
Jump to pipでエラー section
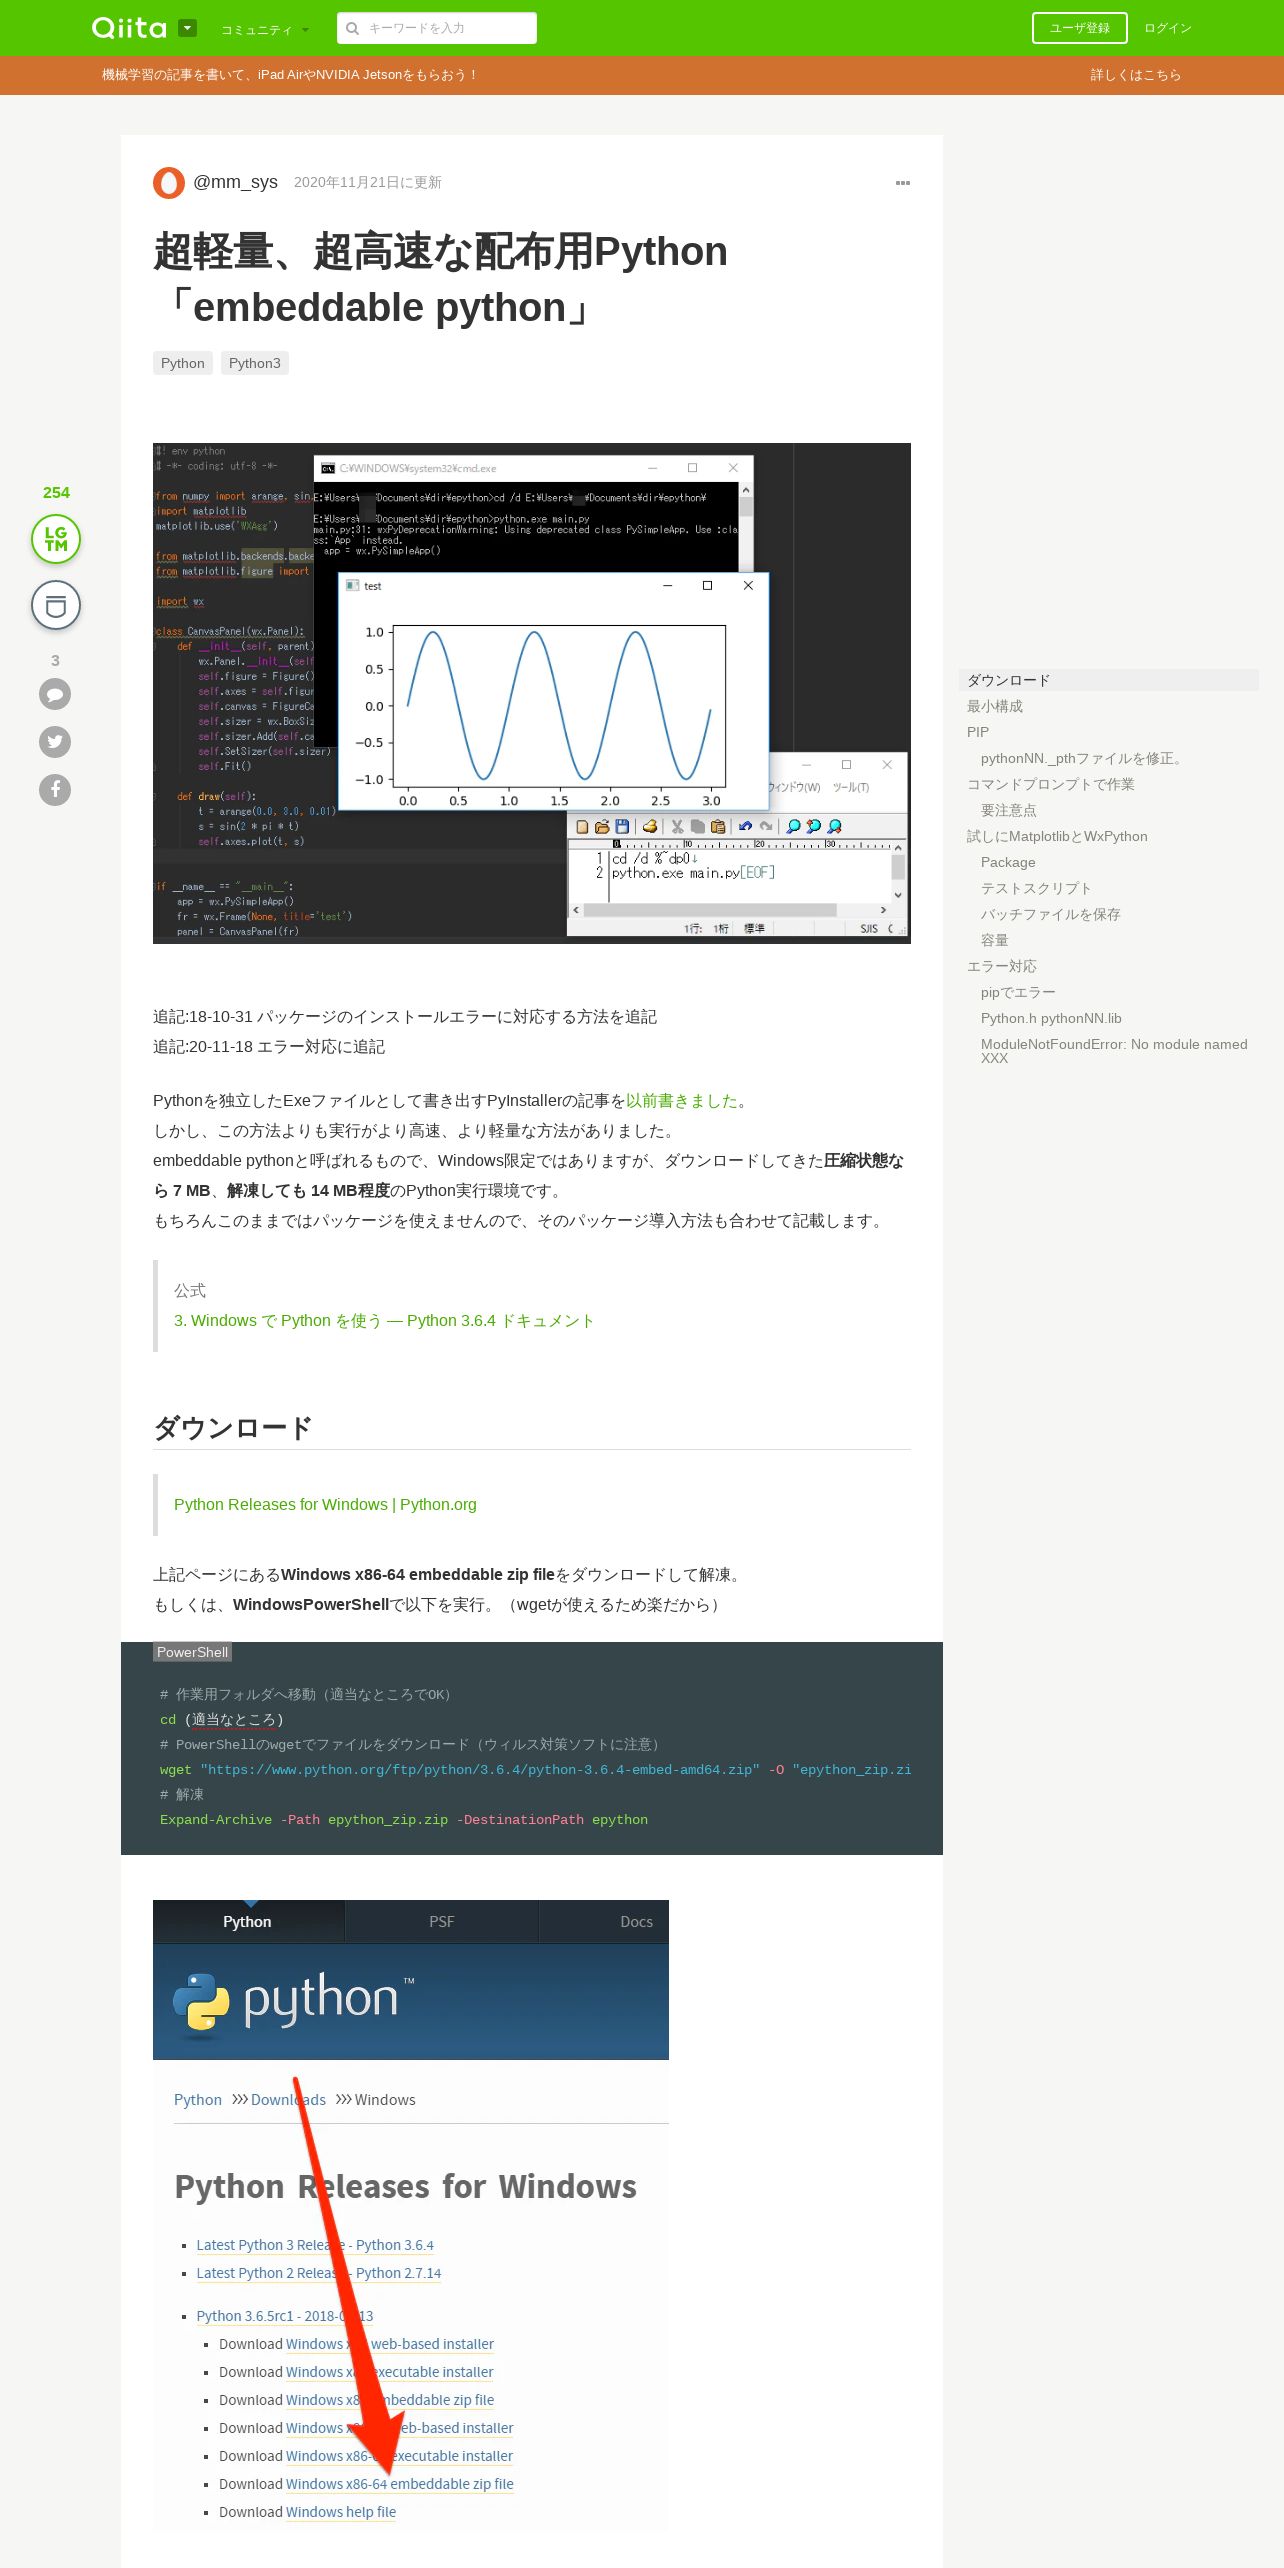coord(1018,992)
